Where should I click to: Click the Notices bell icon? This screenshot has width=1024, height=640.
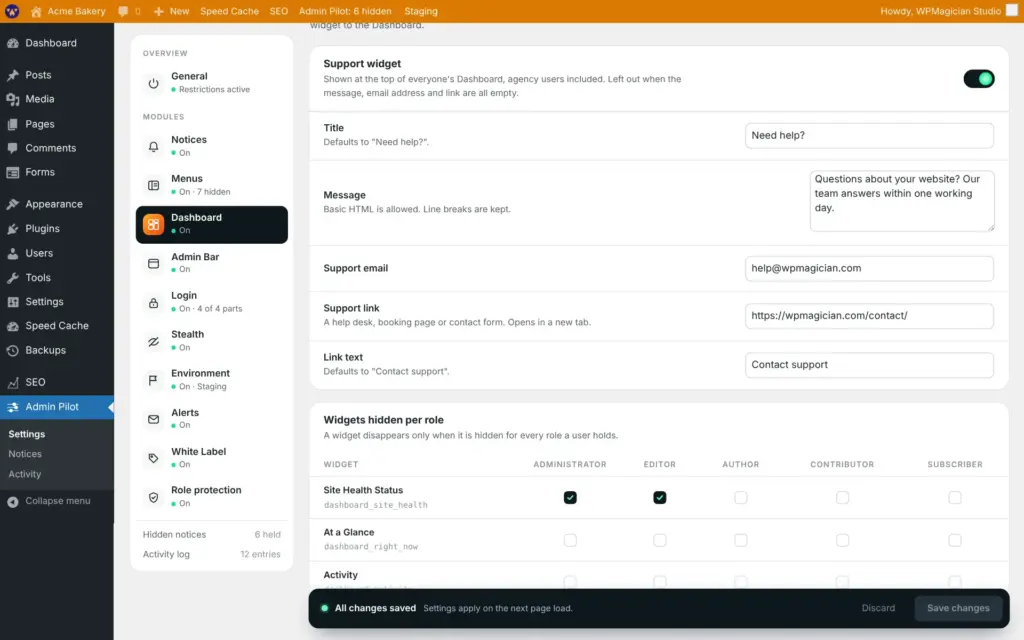[x=153, y=146]
